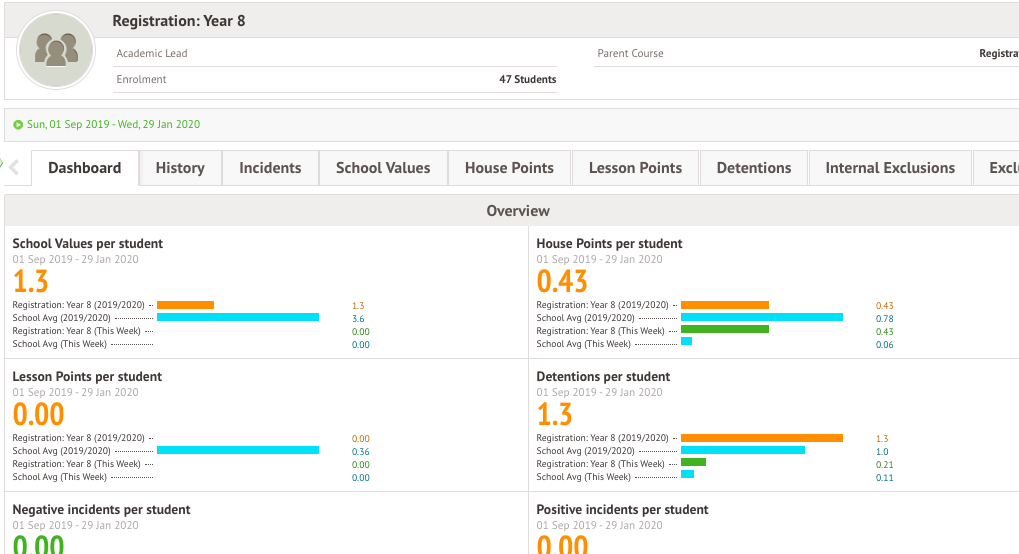Click the School Values per student heading
This screenshot has width=1019, height=554.
pyautogui.click(x=88, y=243)
